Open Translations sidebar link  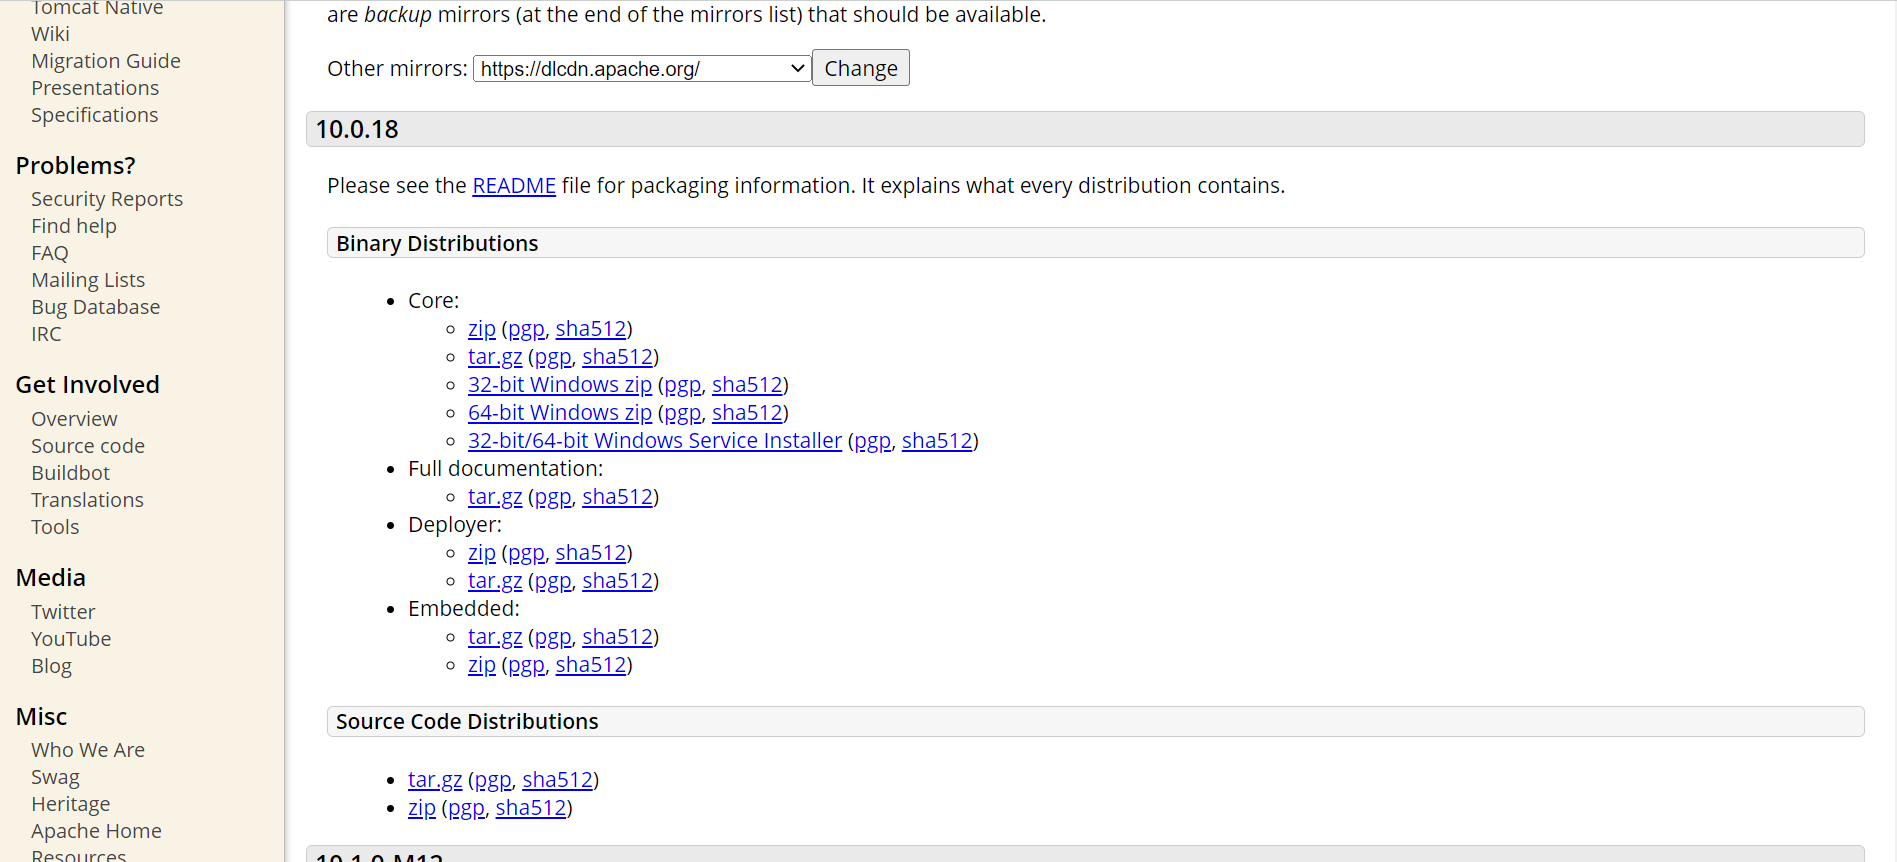[87, 500]
